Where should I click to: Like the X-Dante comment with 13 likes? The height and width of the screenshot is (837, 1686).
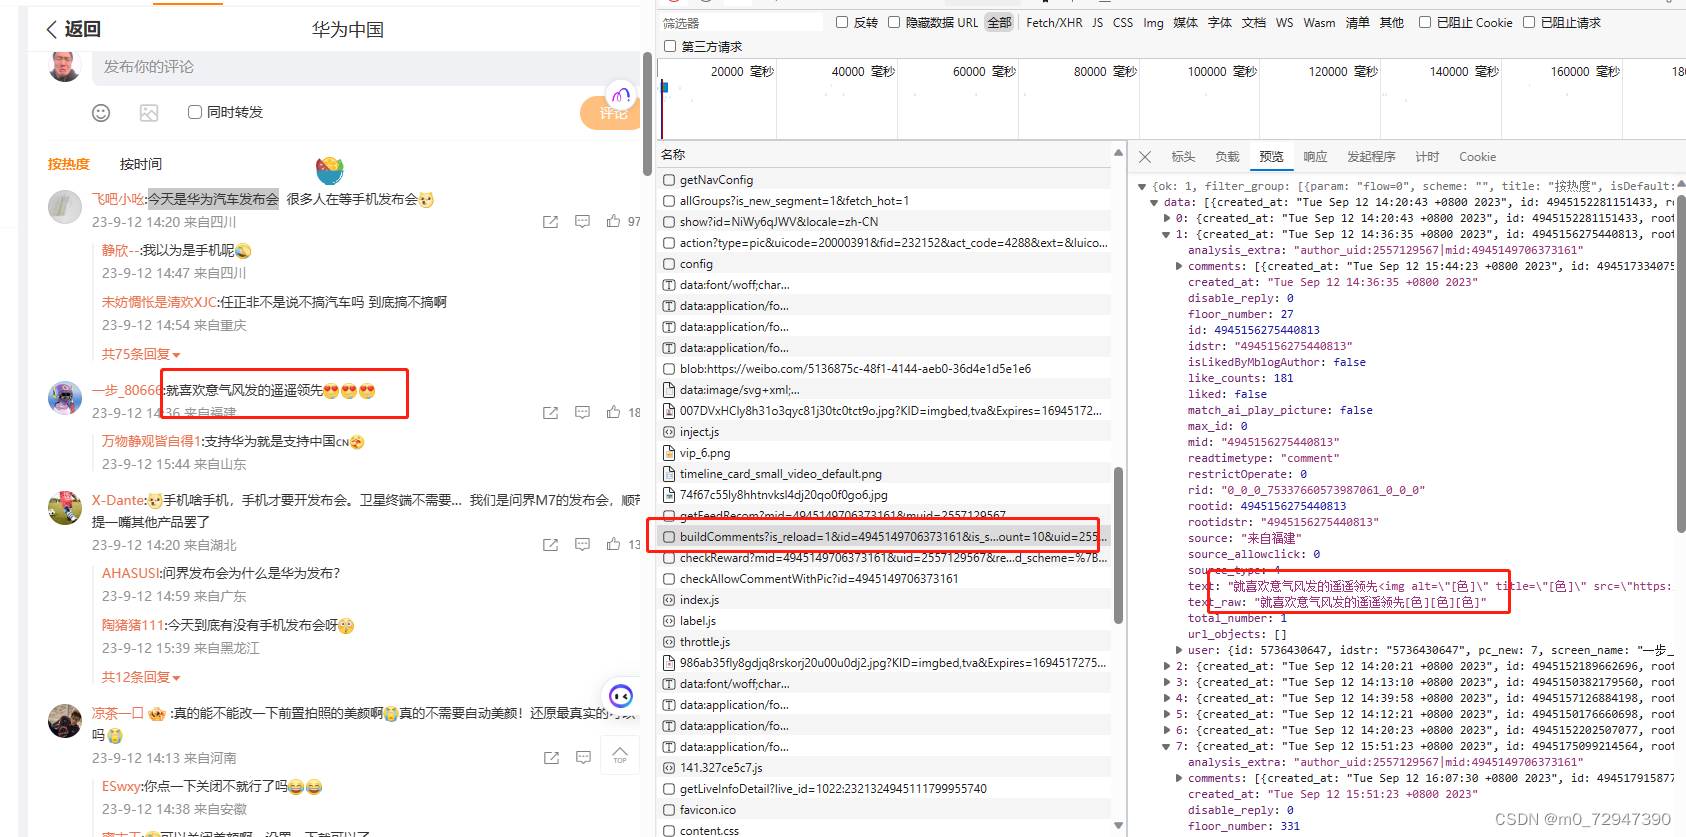[x=613, y=544]
